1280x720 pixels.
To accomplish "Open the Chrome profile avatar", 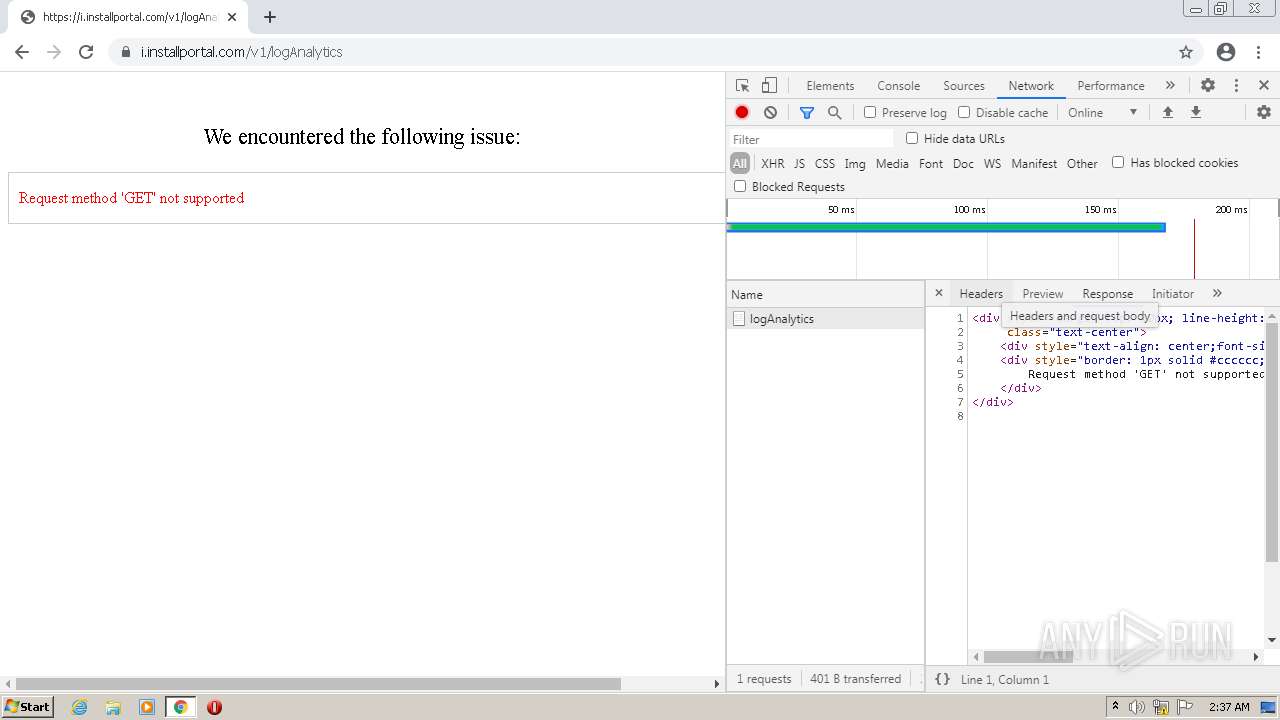I will coord(1226,52).
